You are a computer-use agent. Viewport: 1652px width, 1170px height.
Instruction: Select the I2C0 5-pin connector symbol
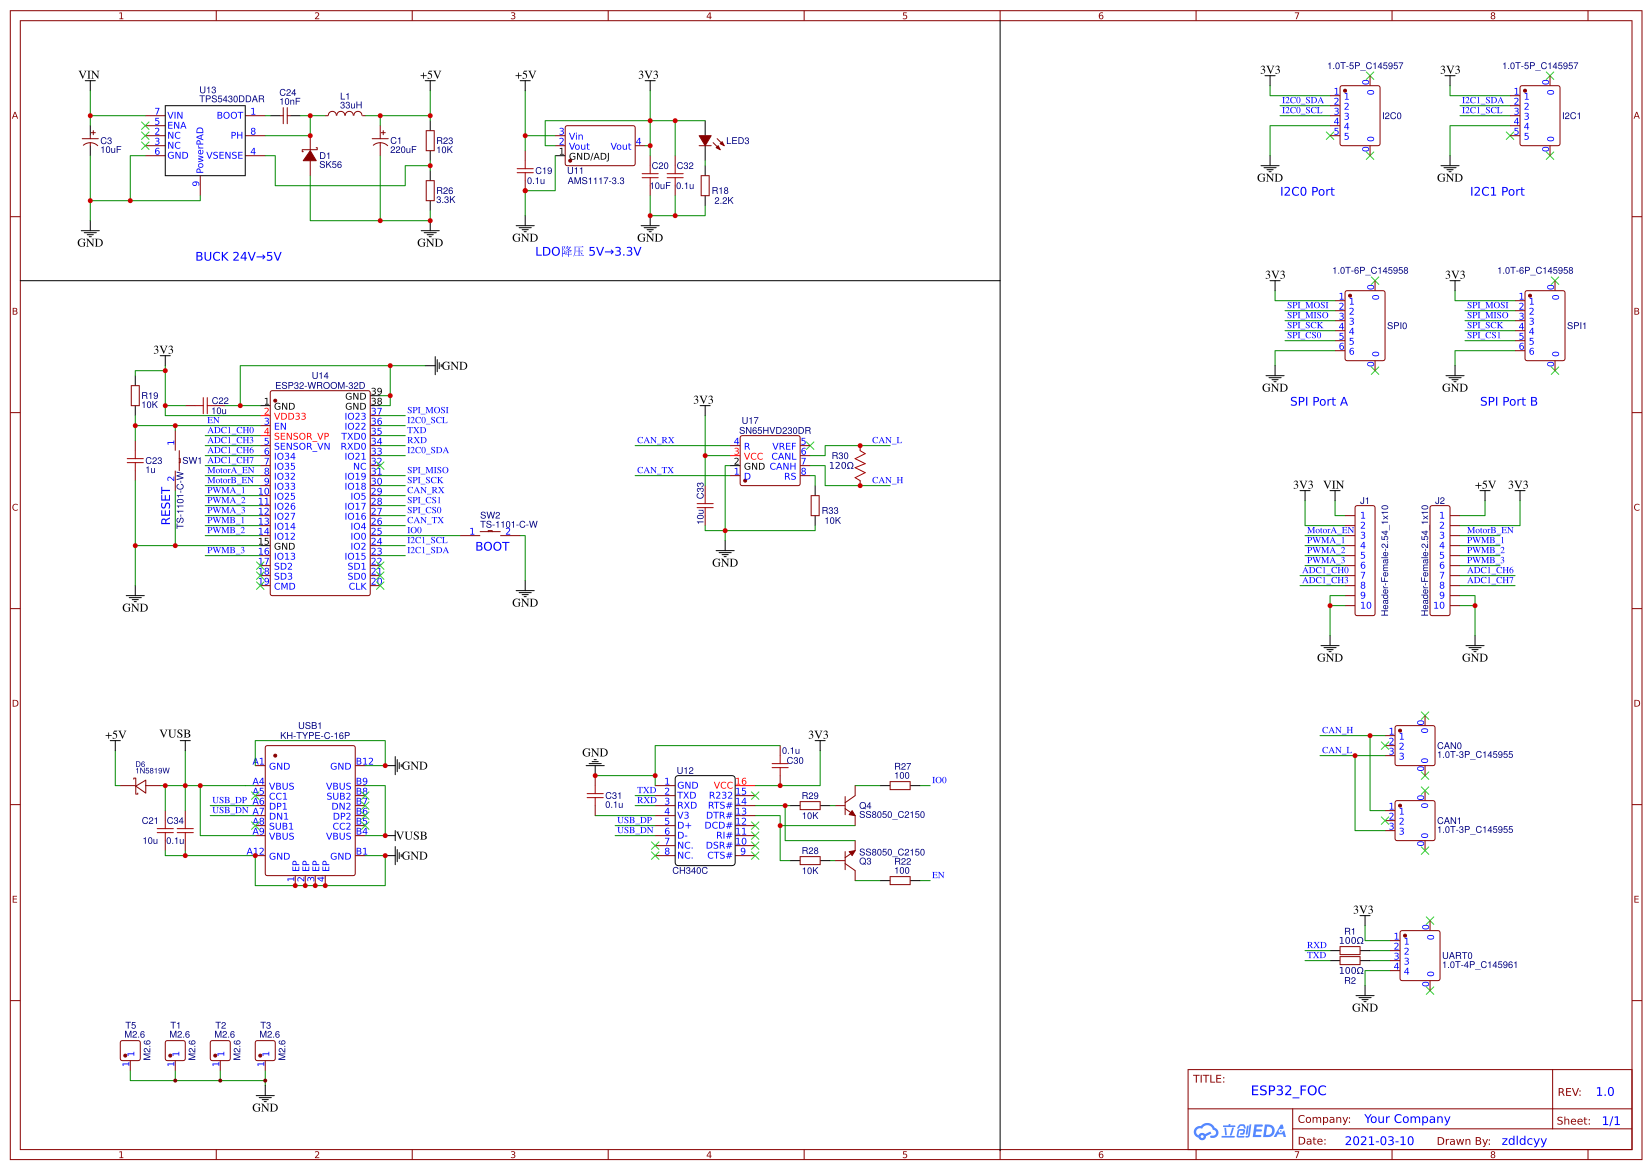pyautogui.click(x=1360, y=116)
